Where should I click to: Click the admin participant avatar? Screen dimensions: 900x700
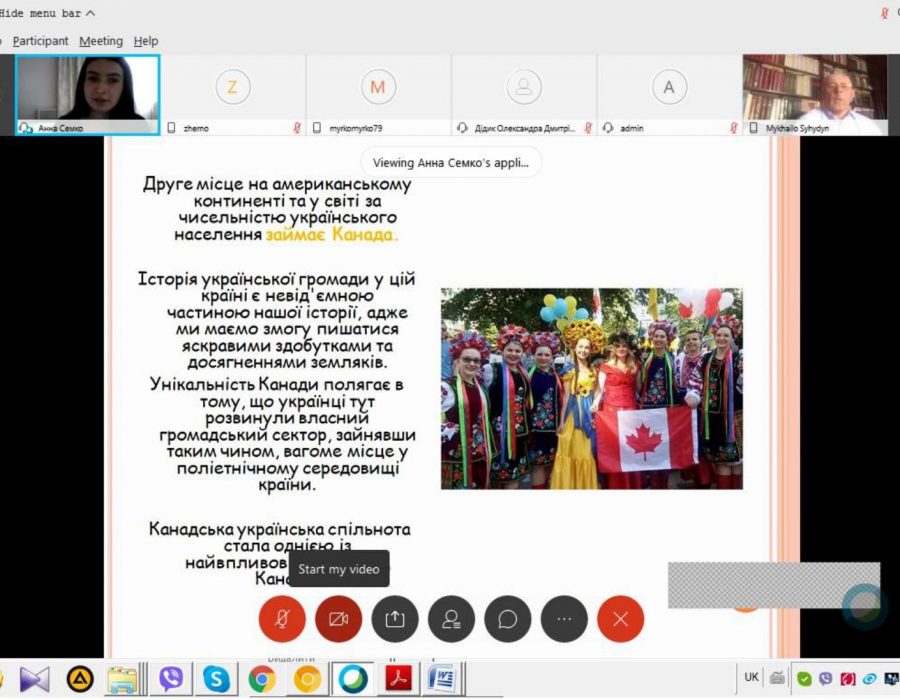(x=669, y=87)
